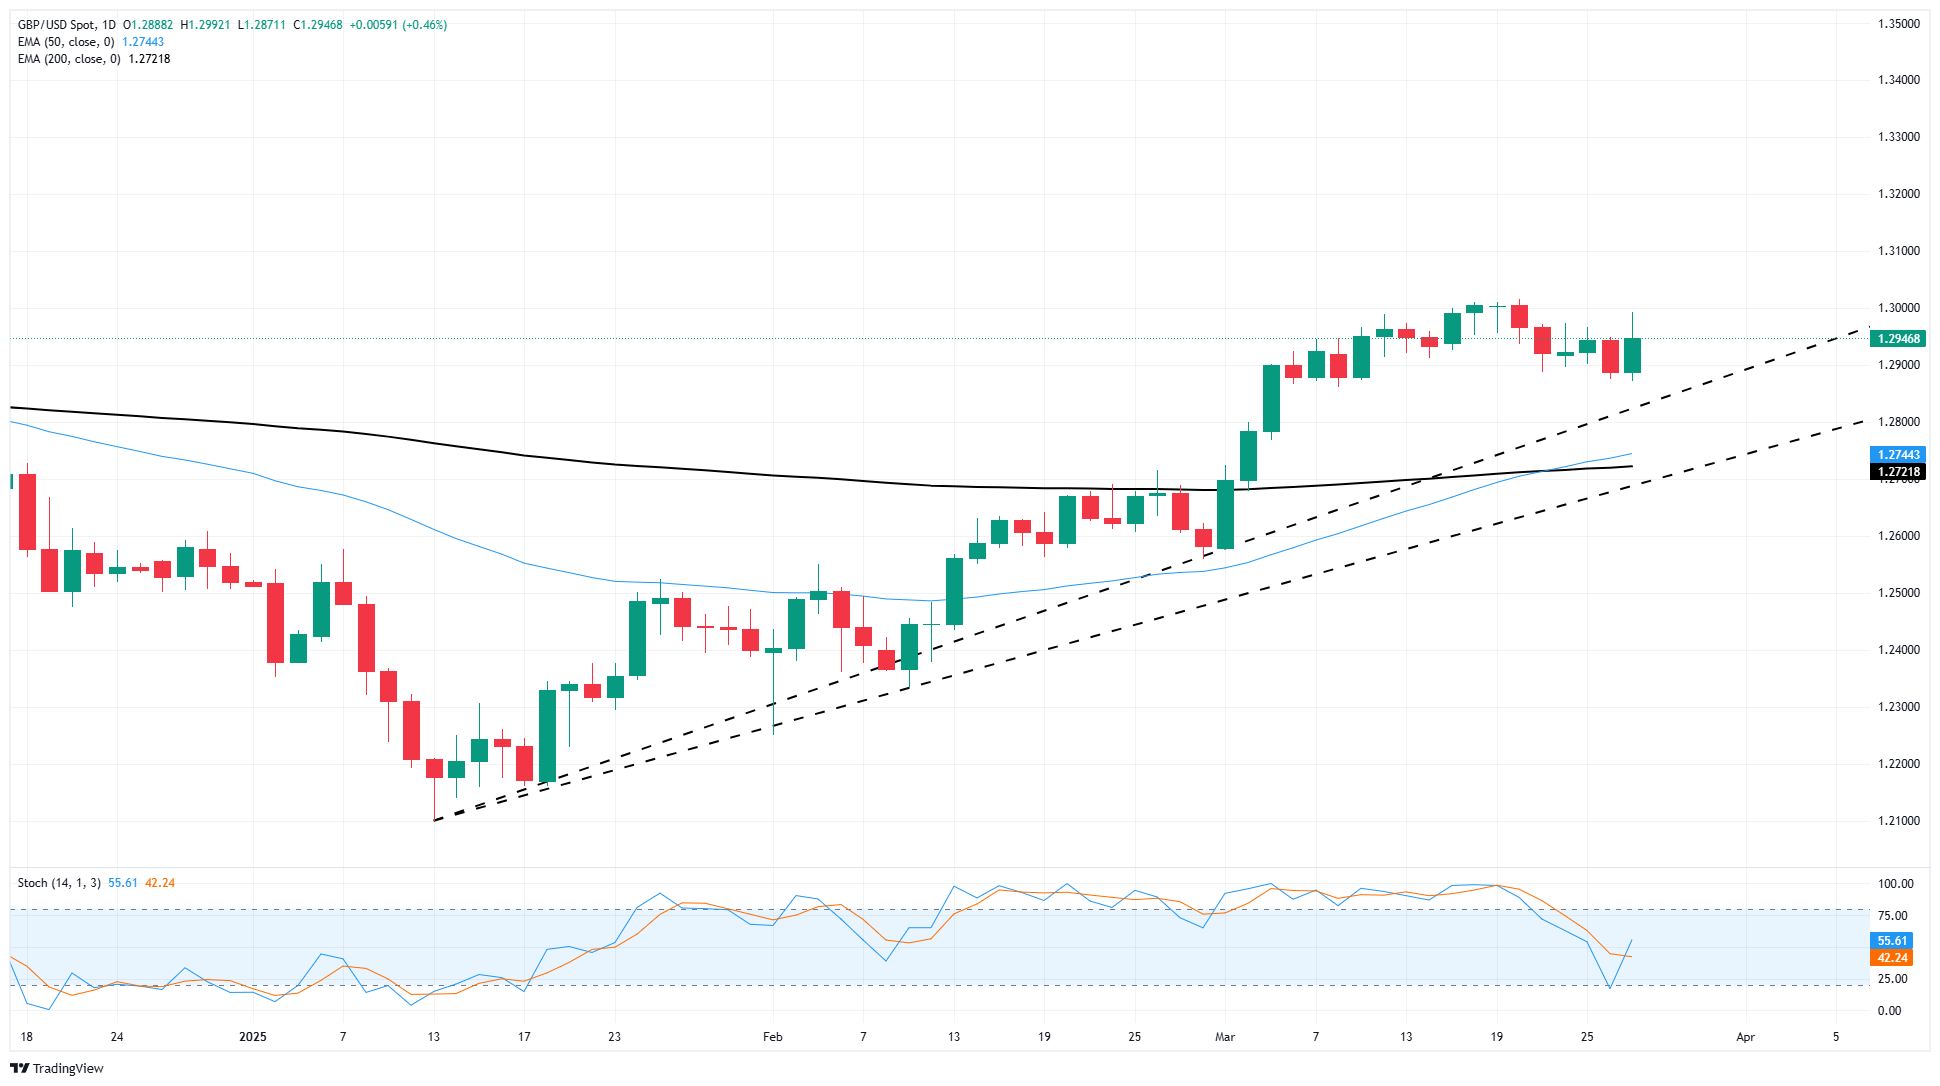Click the 1.21000 level on the price axis
Screen dimensions: 1940x1086
1898,821
